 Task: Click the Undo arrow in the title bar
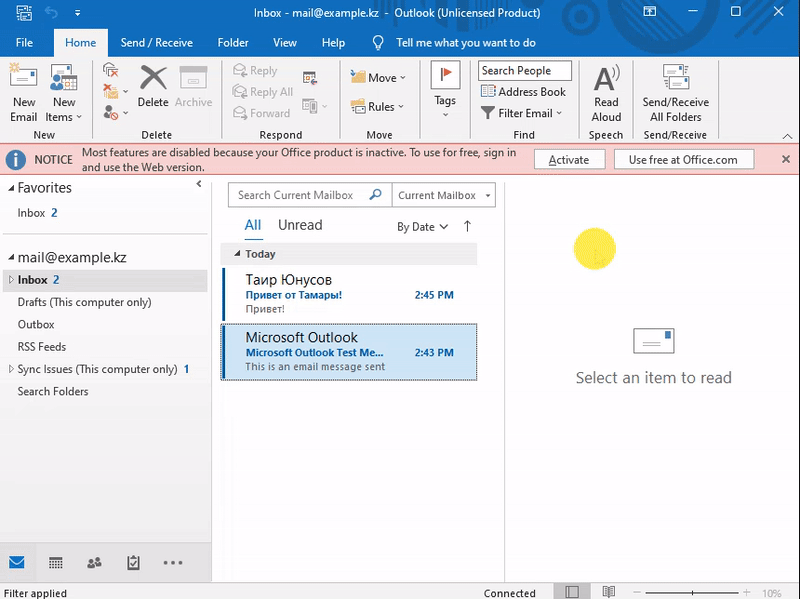point(52,12)
